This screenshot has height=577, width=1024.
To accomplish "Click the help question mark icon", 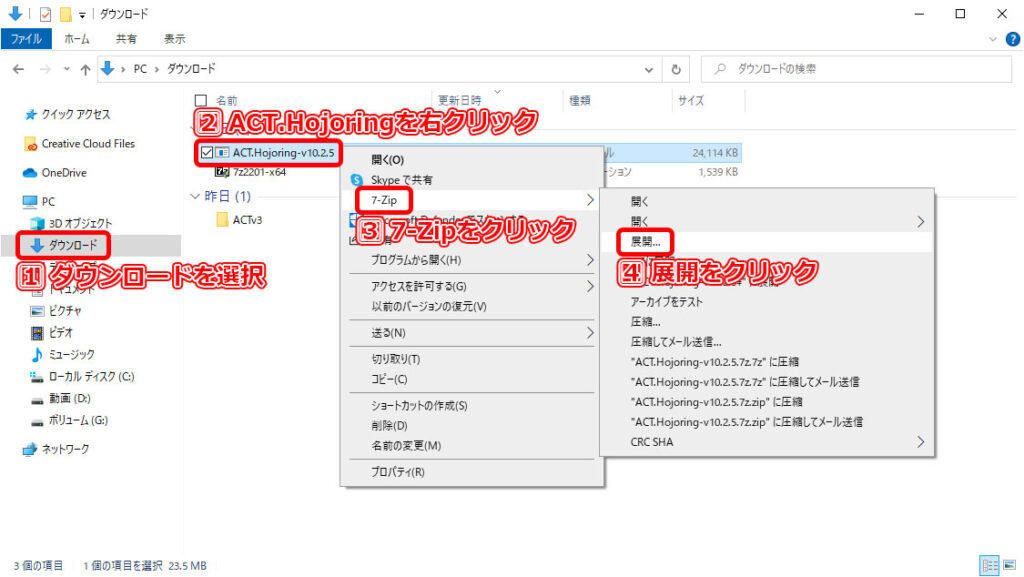I will [x=1012, y=39].
